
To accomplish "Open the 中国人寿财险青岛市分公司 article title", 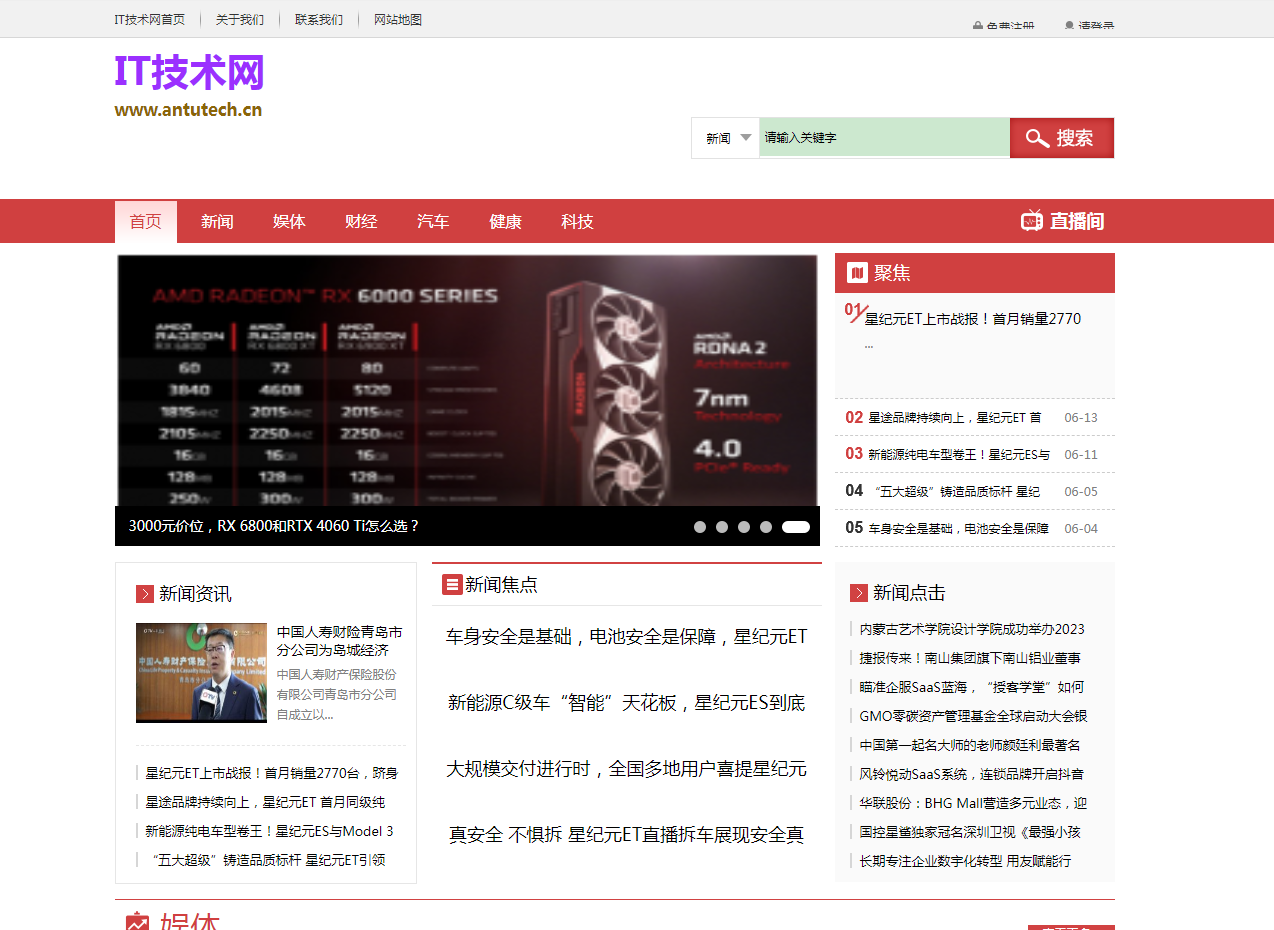I will [340, 641].
